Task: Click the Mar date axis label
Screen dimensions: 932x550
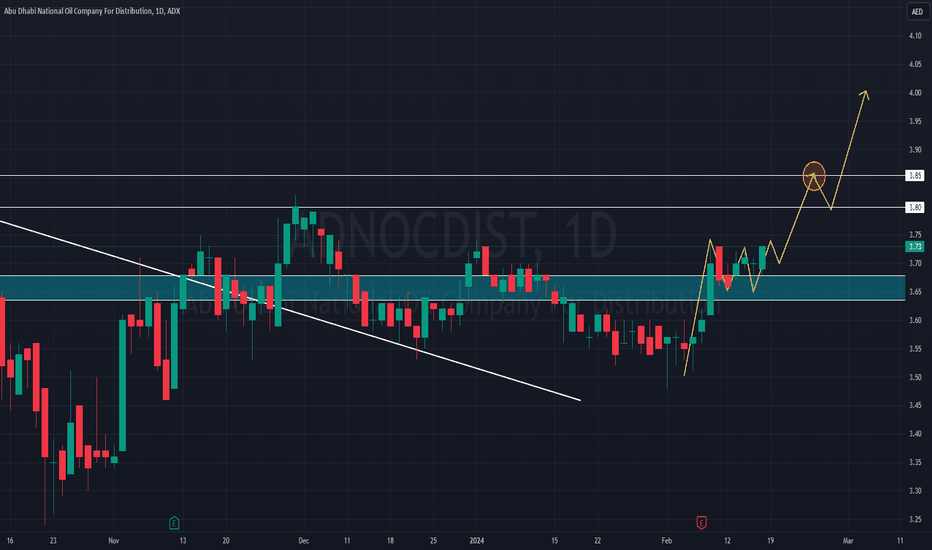Action: click(848, 540)
